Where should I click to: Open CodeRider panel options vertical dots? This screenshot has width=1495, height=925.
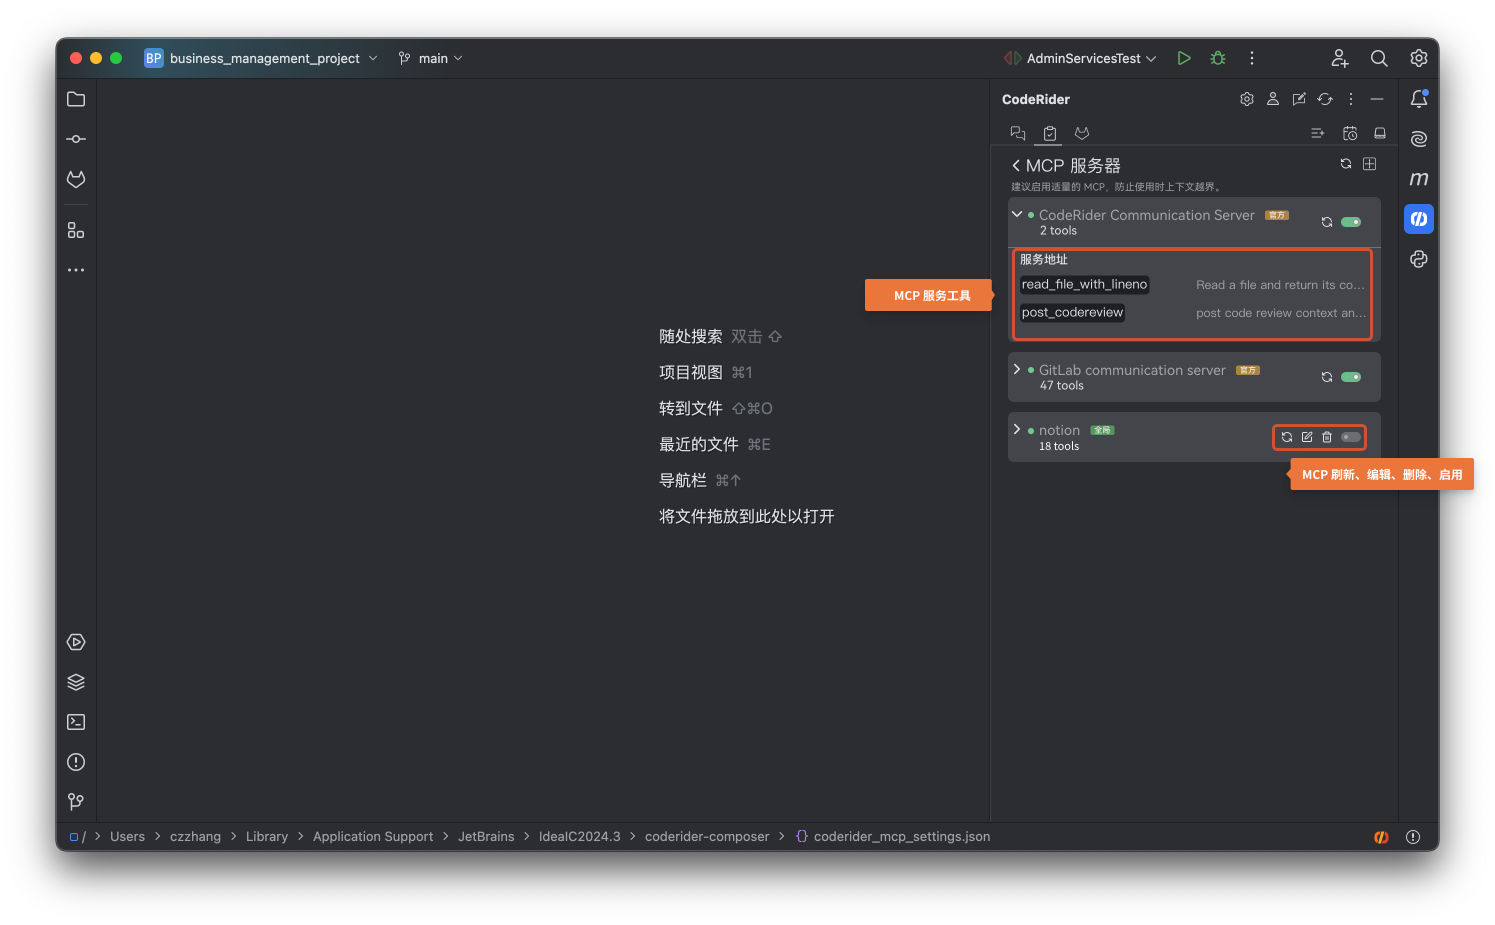pyautogui.click(x=1351, y=99)
